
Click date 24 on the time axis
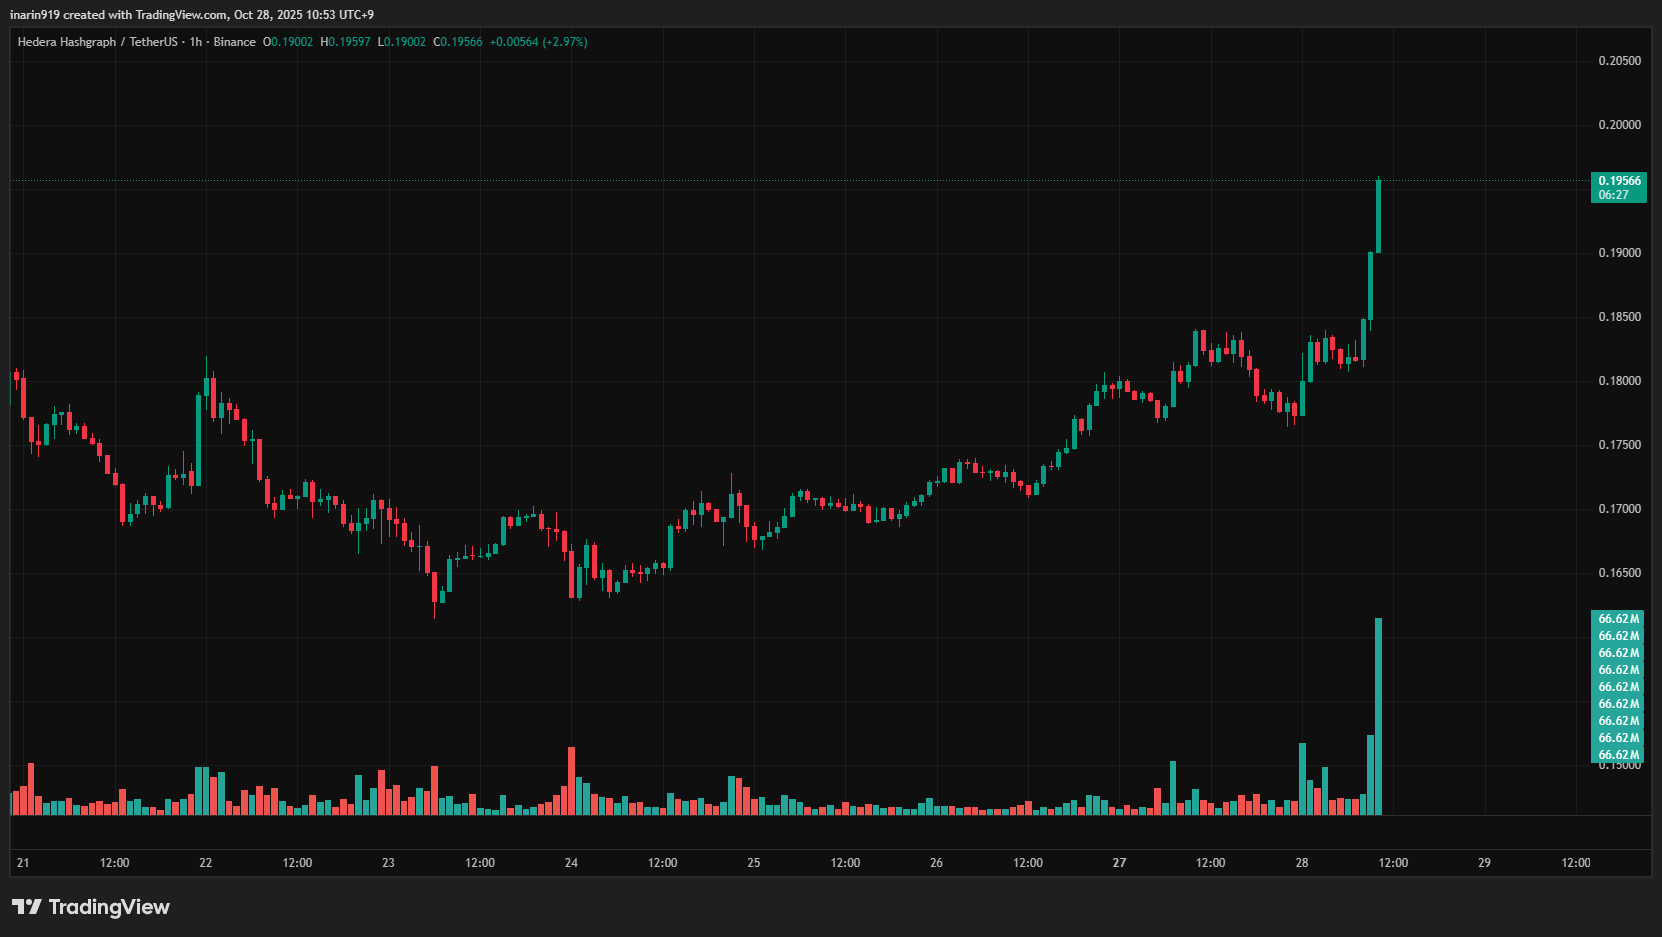pos(571,863)
